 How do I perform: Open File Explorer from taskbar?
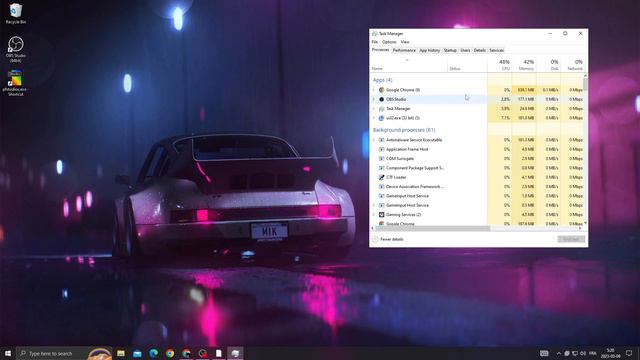(121, 353)
